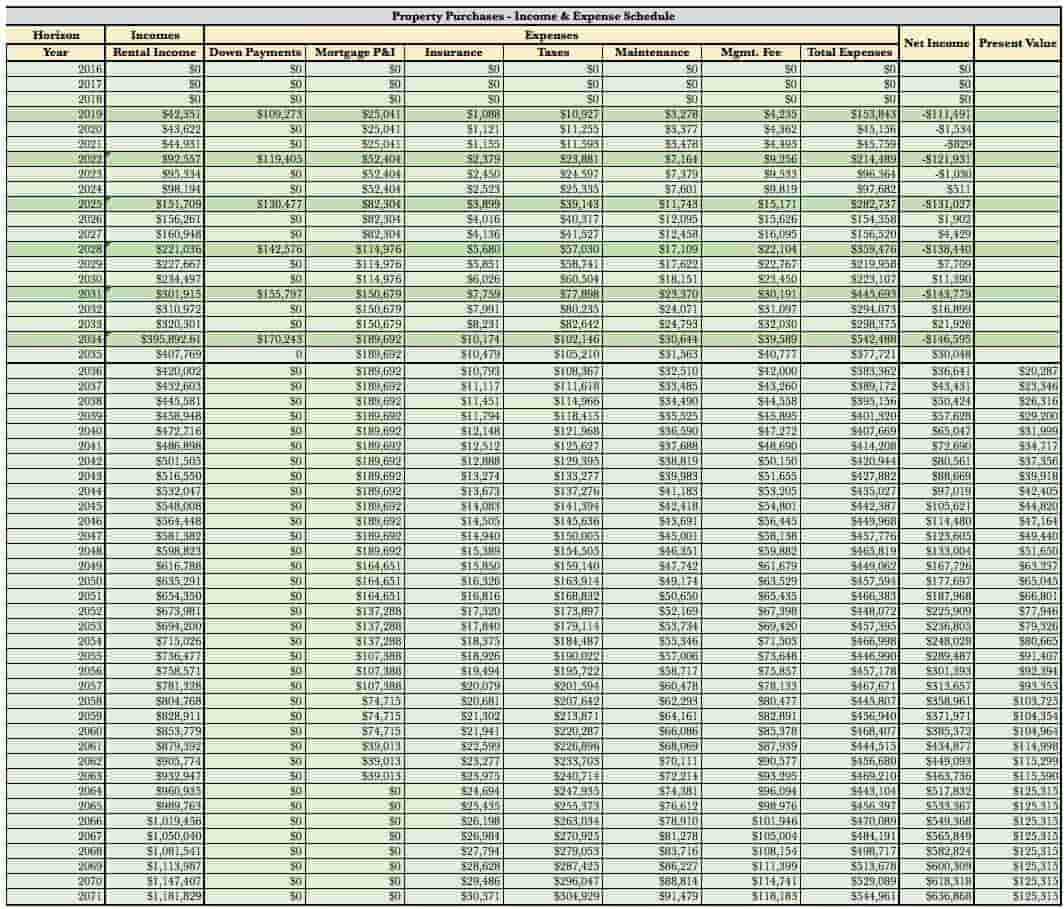Click the 'Horizon' header cell
The image size is (1064, 909).
[56, 35]
